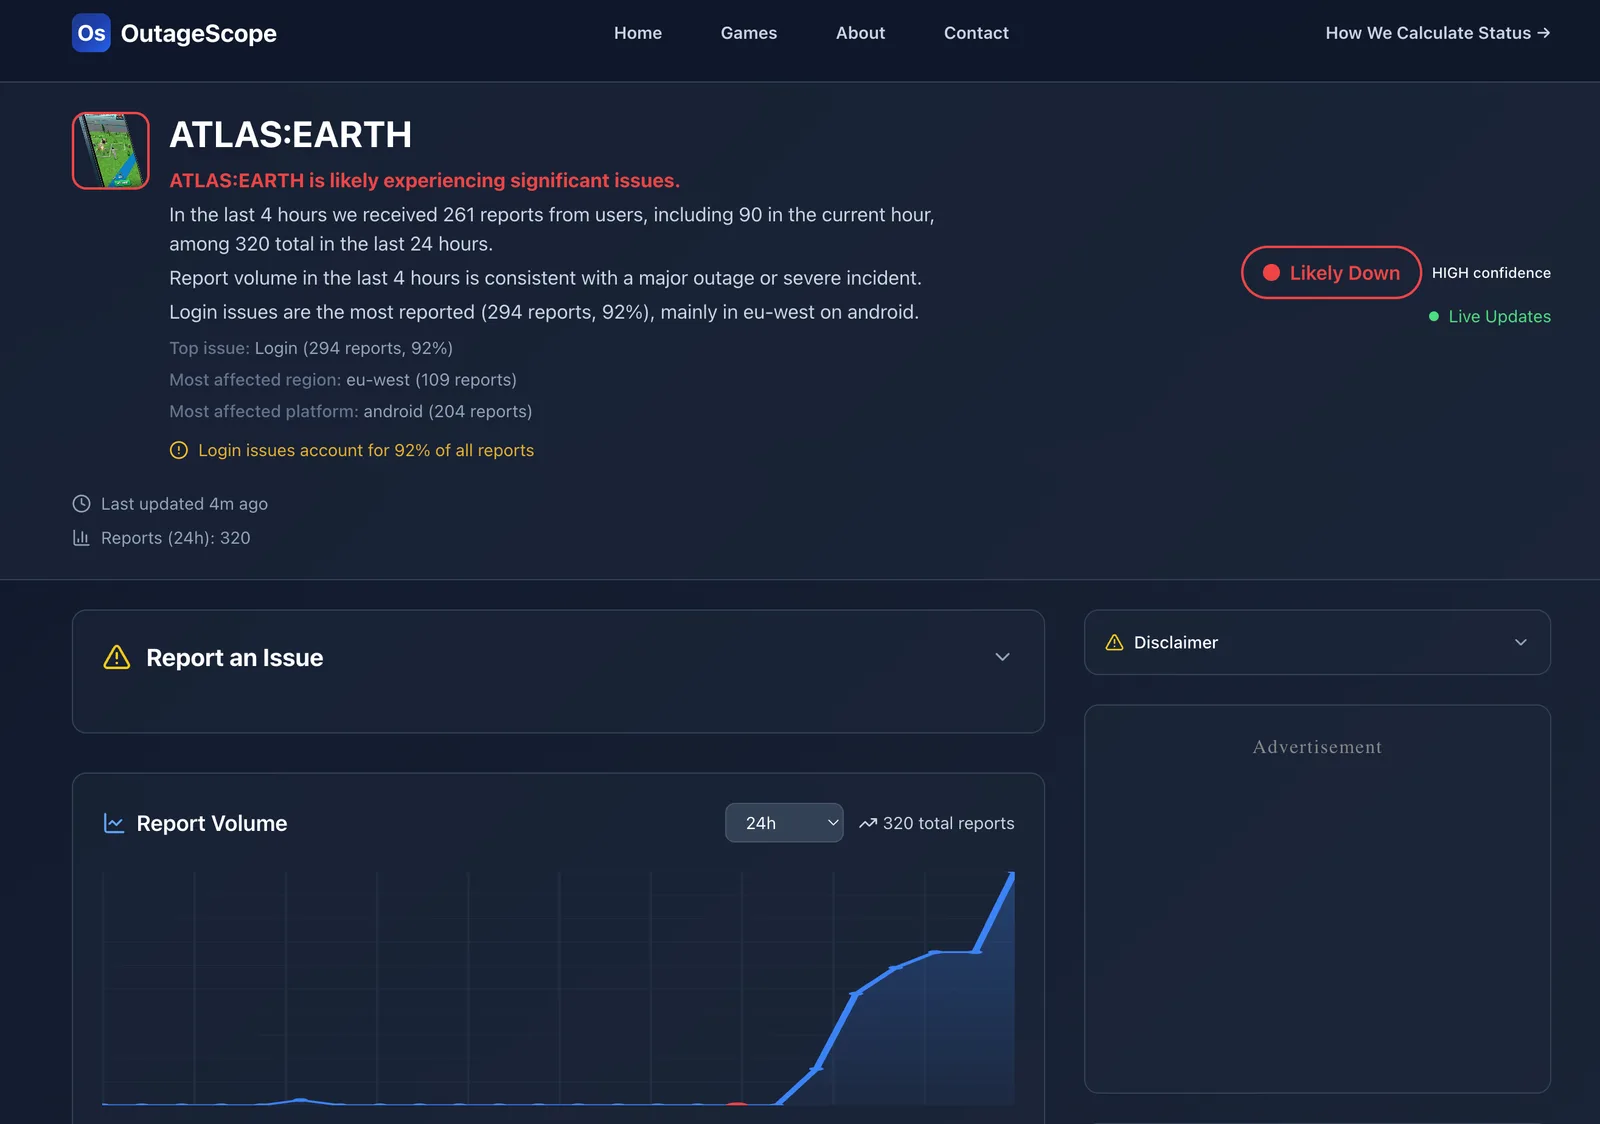Click the HIGH confidence label
This screenshot has height=1124, width=1600.
click(x=1491, y=273)
